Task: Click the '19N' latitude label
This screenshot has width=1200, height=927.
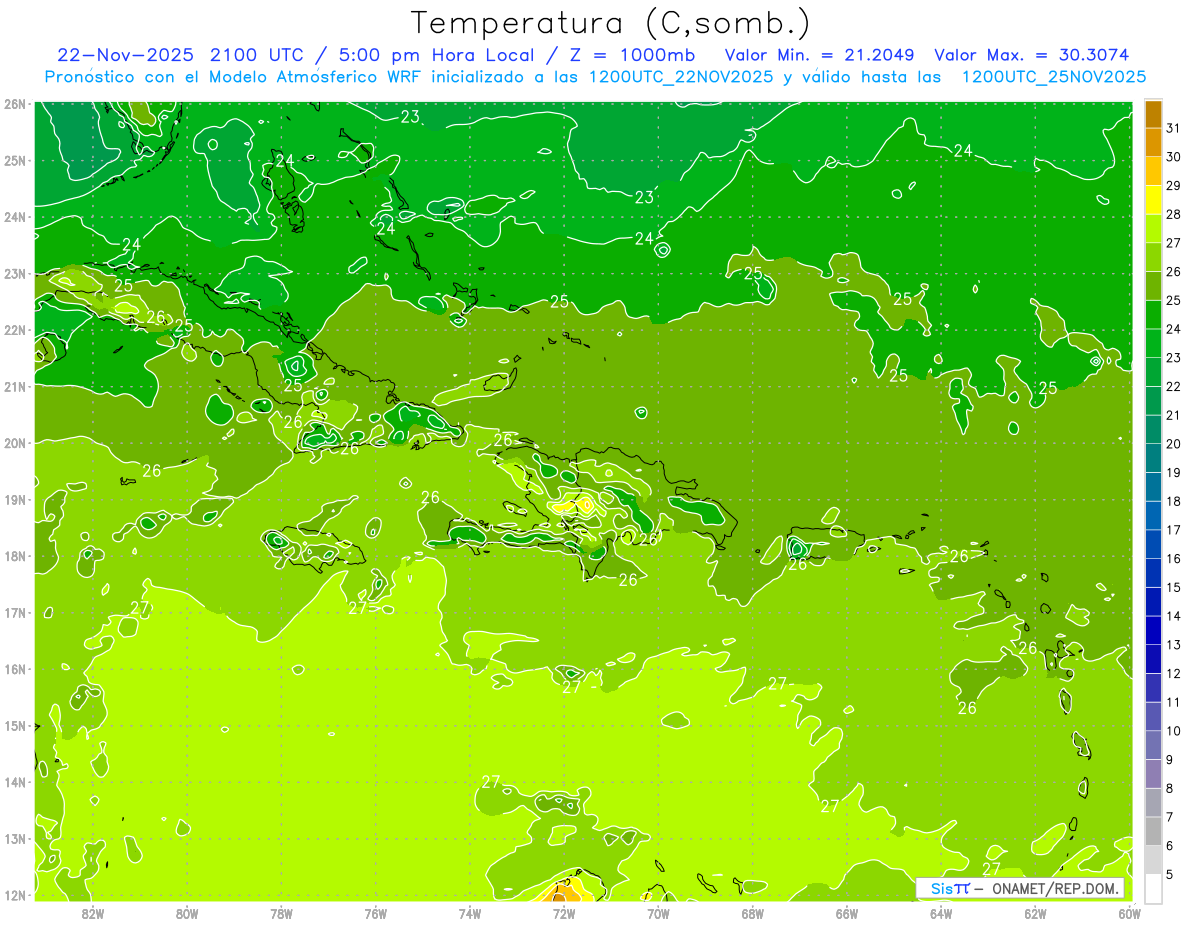Action: 14,499
